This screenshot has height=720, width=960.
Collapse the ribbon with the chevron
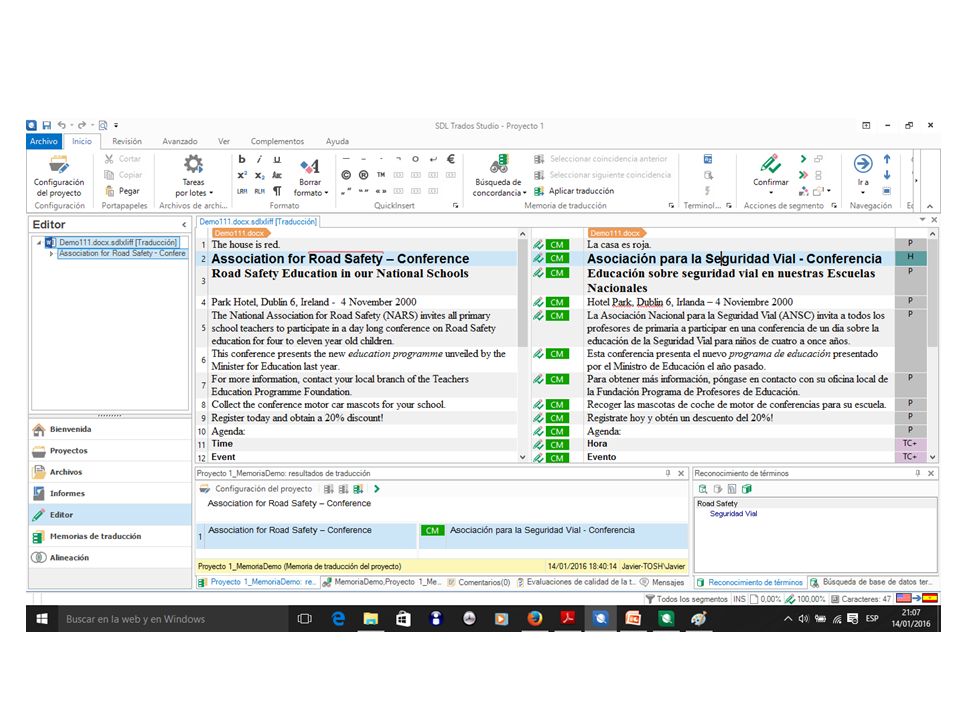point(930,206)
